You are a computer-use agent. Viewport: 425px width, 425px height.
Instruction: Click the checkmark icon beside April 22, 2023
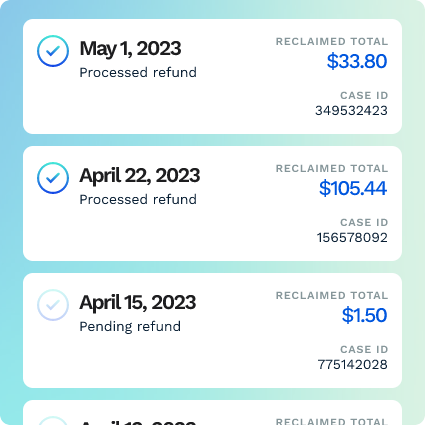(x=53, y=178)
